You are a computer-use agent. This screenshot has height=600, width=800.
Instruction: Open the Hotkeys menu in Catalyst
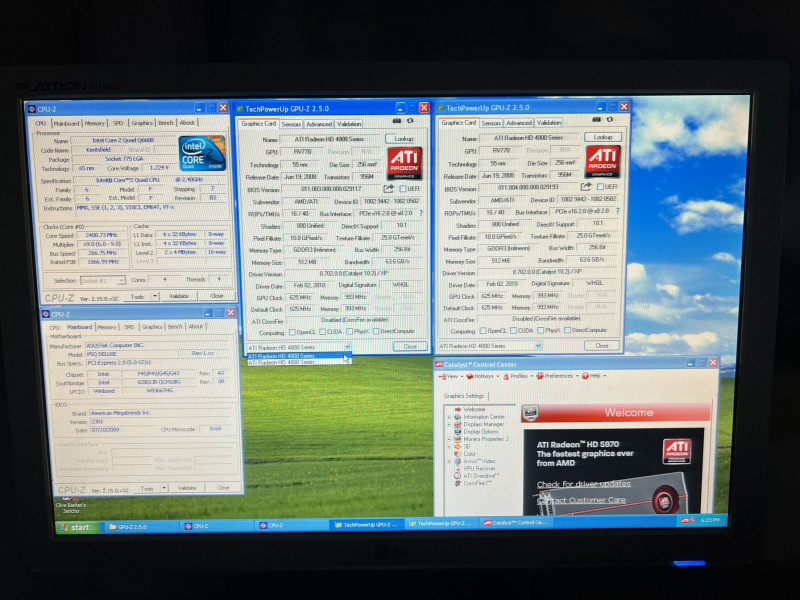point(482,376)
